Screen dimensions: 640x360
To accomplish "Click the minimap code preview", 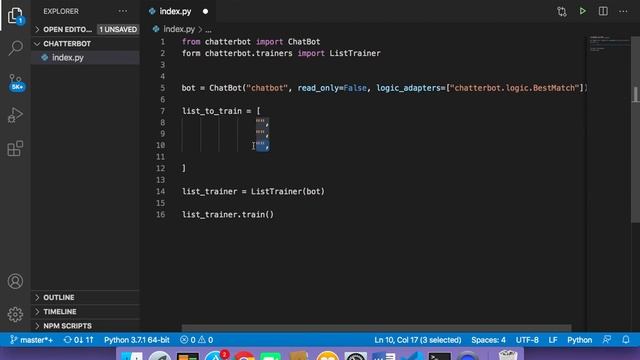I will pyautogui.click(x=609, y=44).
